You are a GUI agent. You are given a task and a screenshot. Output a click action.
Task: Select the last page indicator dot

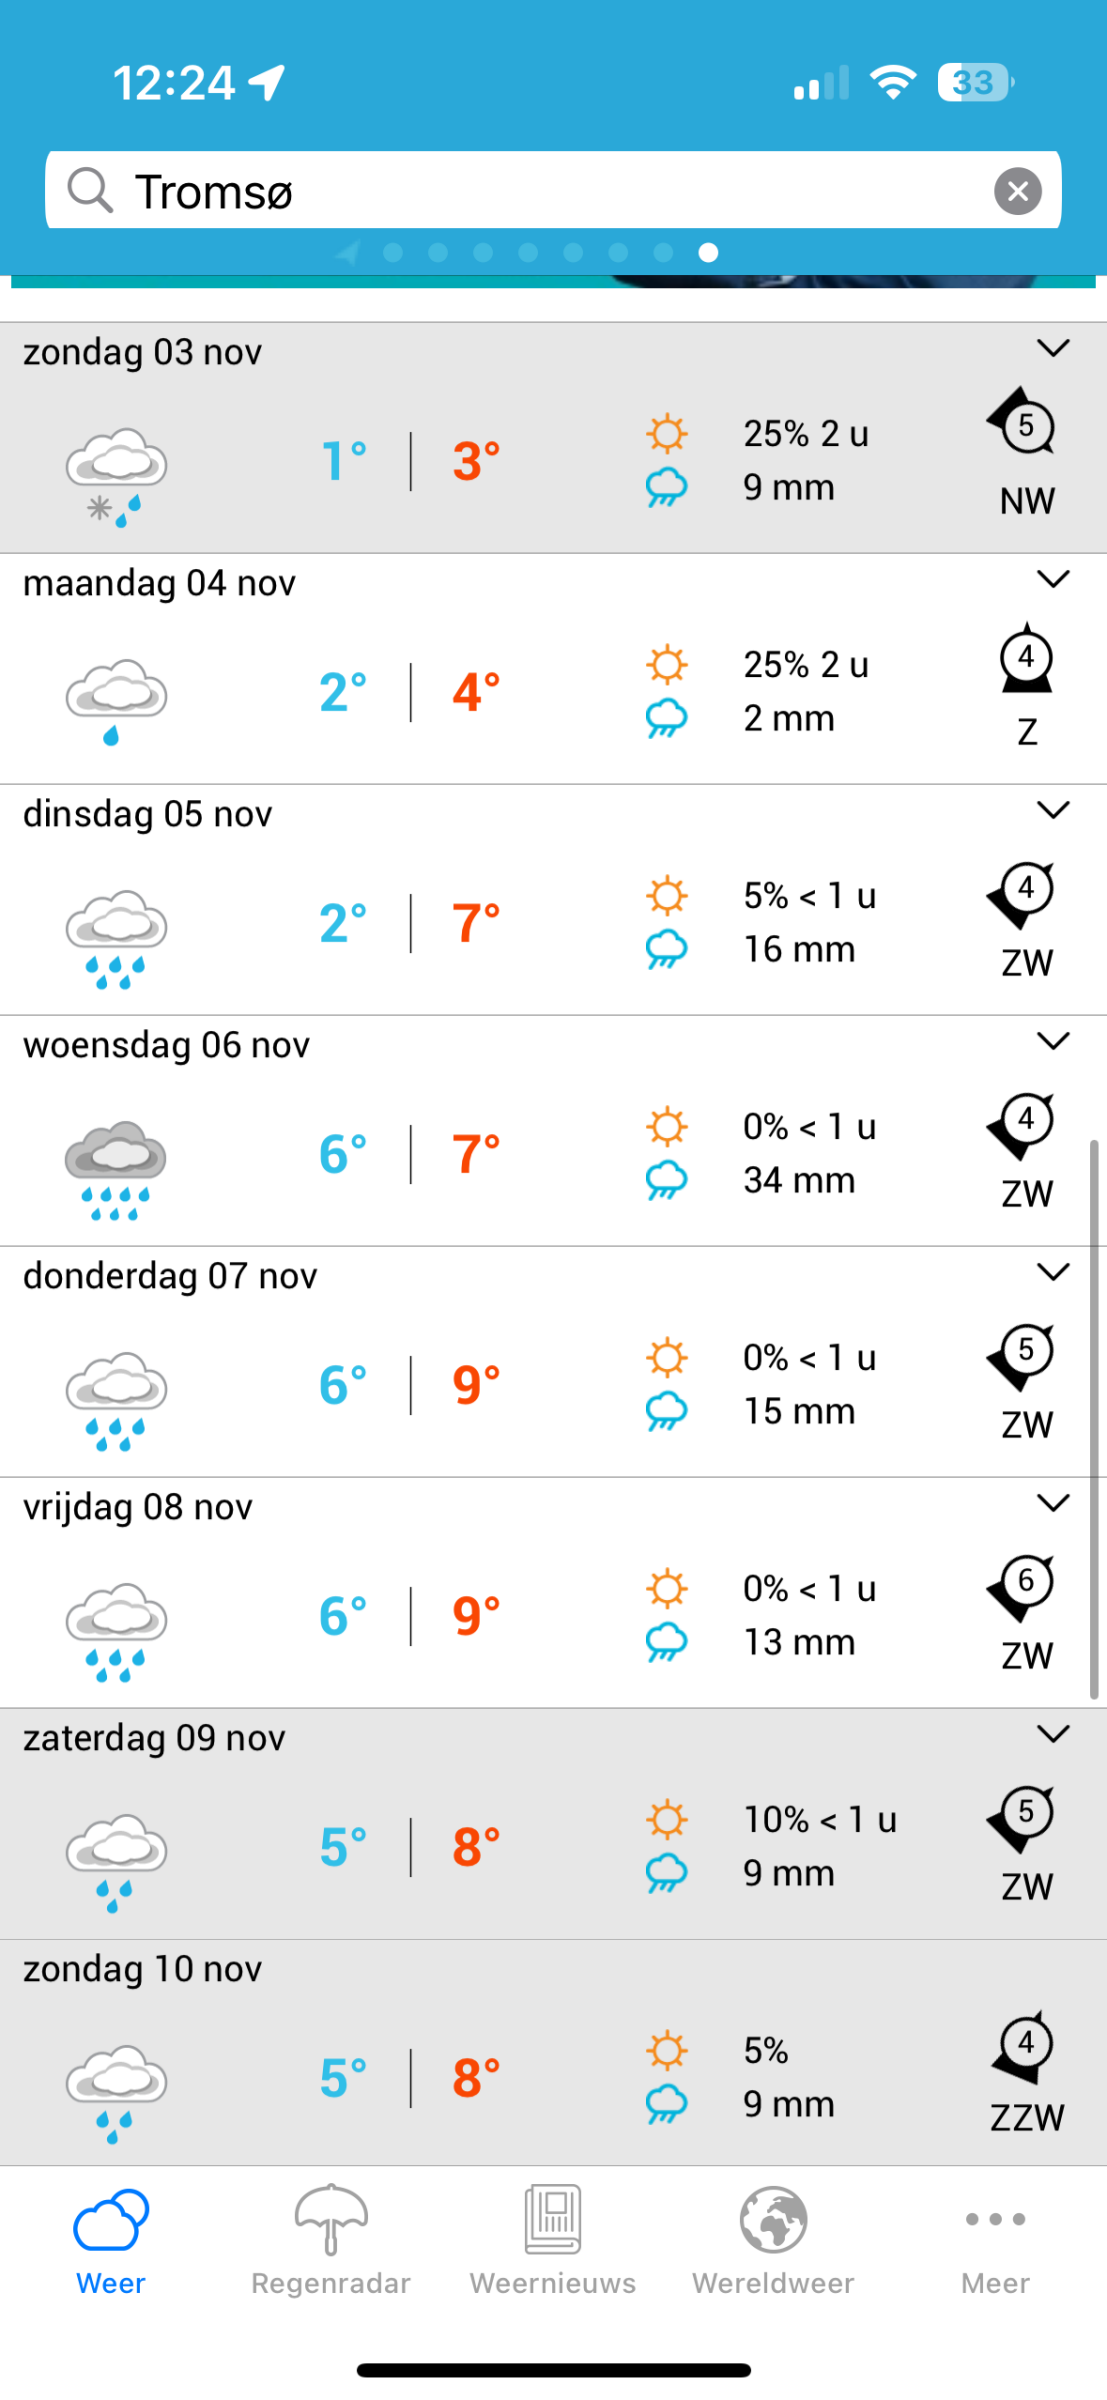click(x=708, y=253)
